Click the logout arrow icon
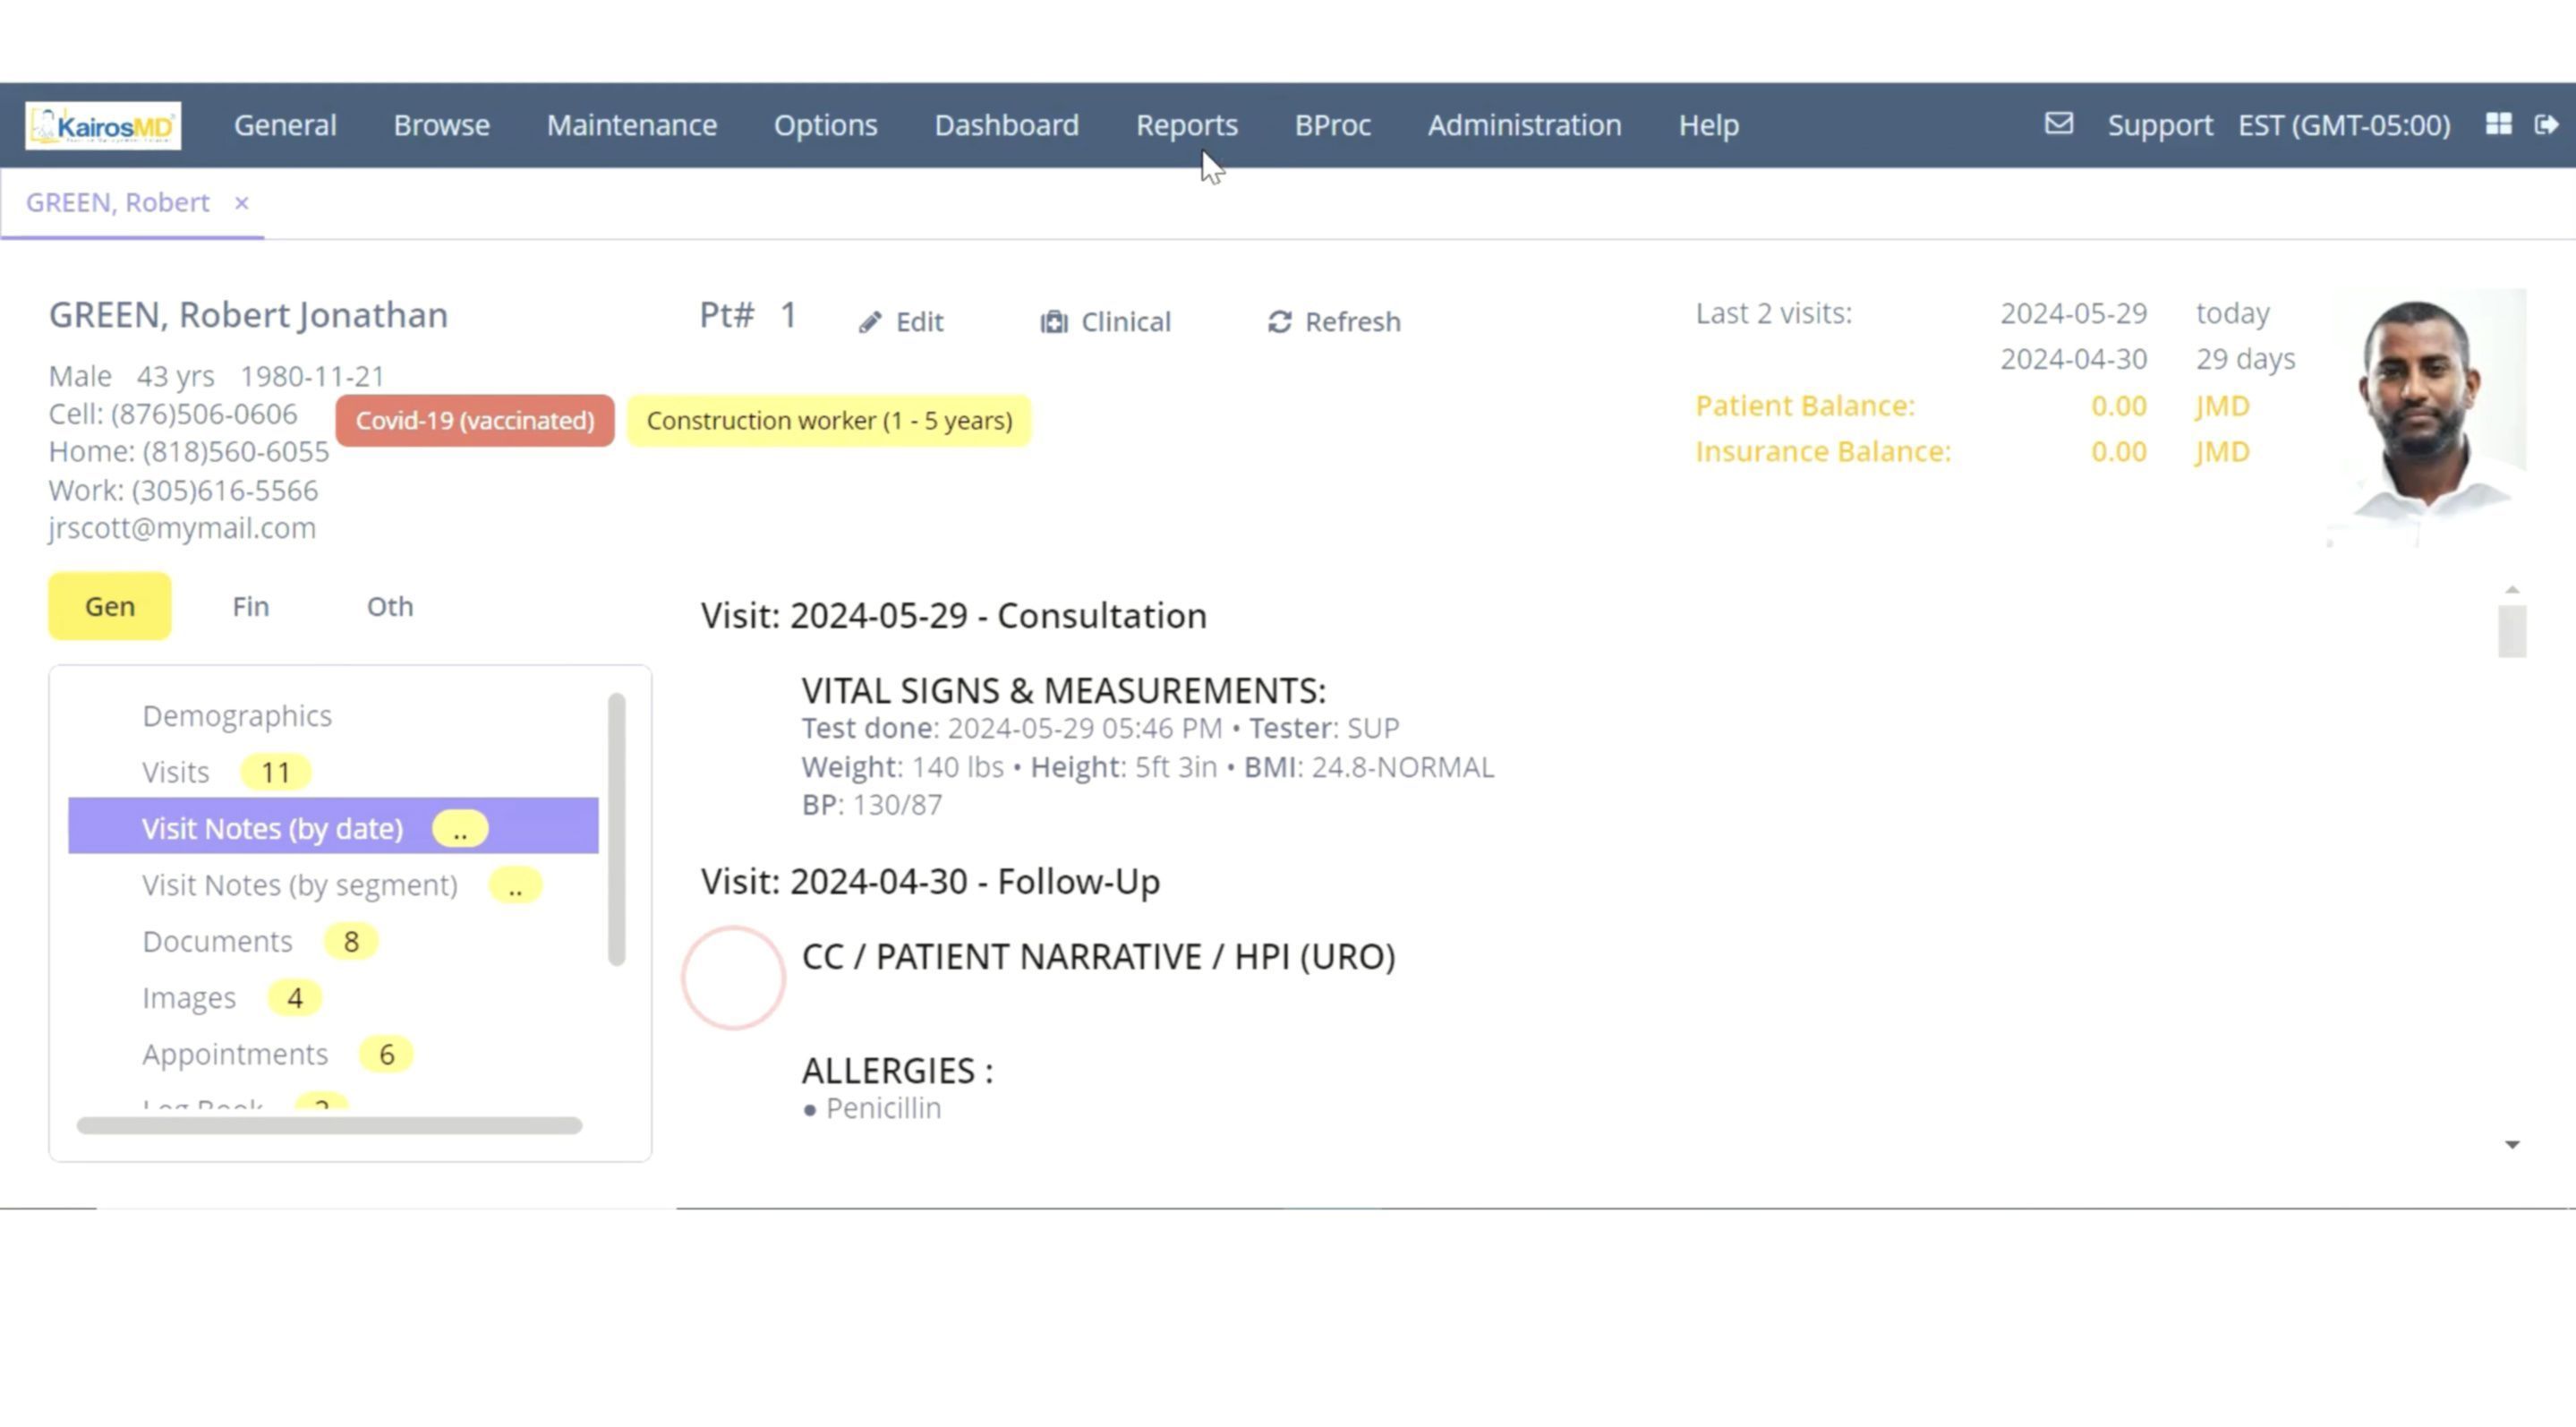 tap(2546, 124)
